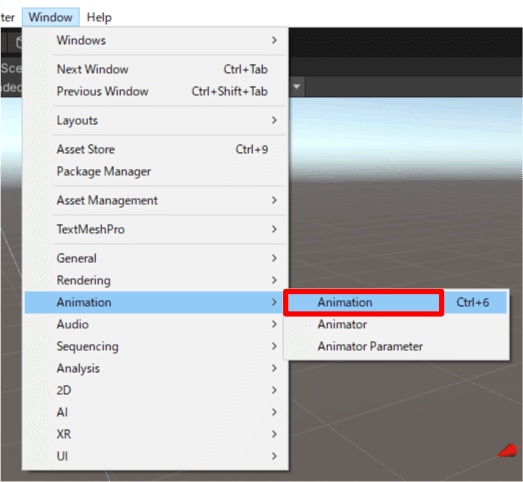The image size is (523, 482).
Task: Open Animator Parameter window entry
Action: pyautogui.click(x=396, y=346)
